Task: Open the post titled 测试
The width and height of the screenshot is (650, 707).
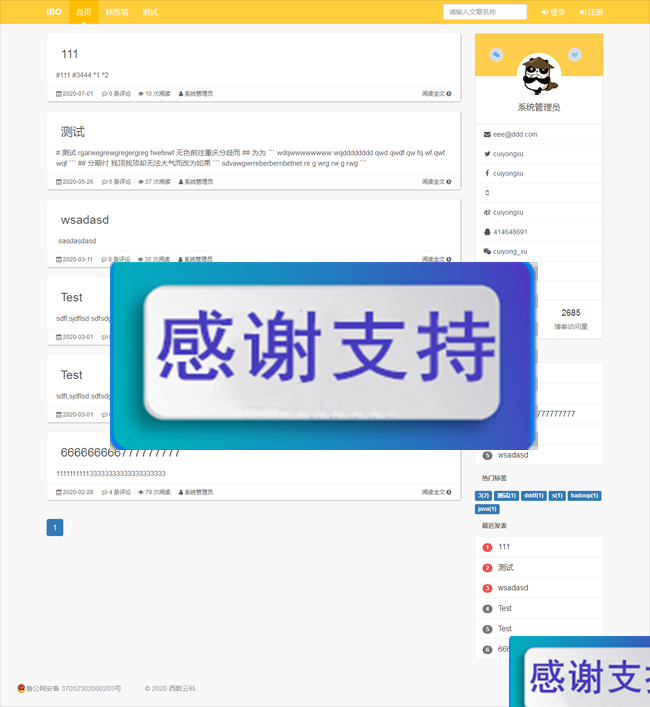Action: tap(73, 132)
